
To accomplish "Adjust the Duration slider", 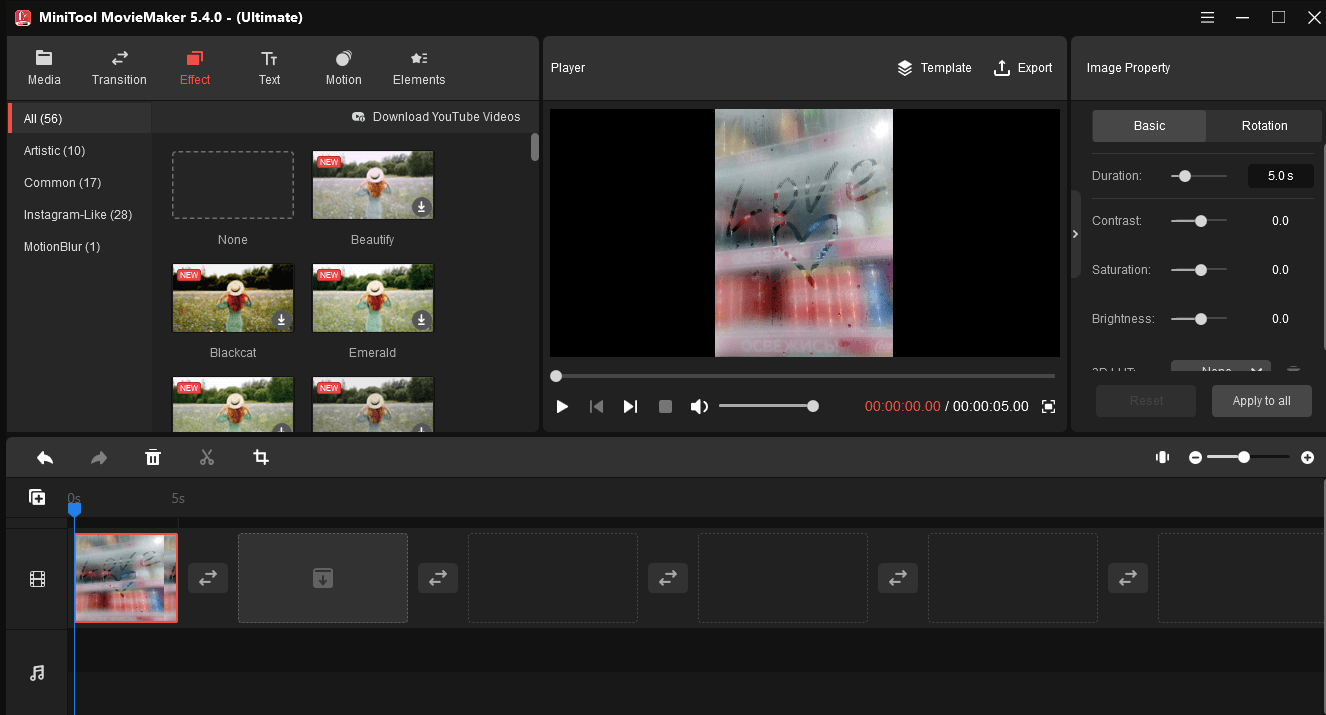I will click(x=1199, y=176).
